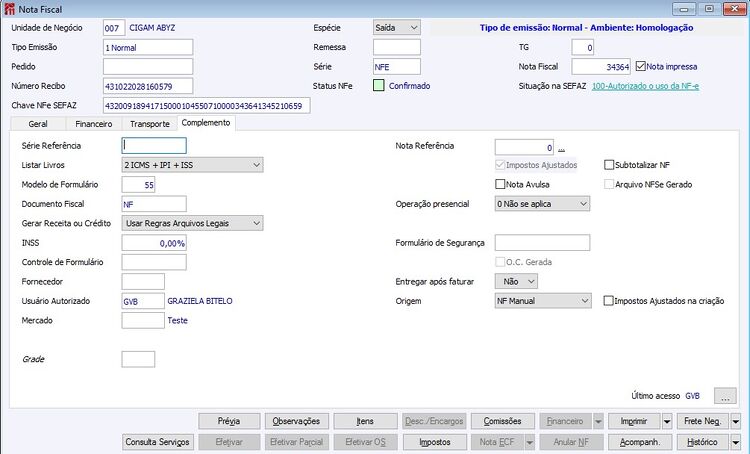The width and height of the screenshot is (750, 454).
Task: Click the Observações button
Action: (x=297, y=421)
